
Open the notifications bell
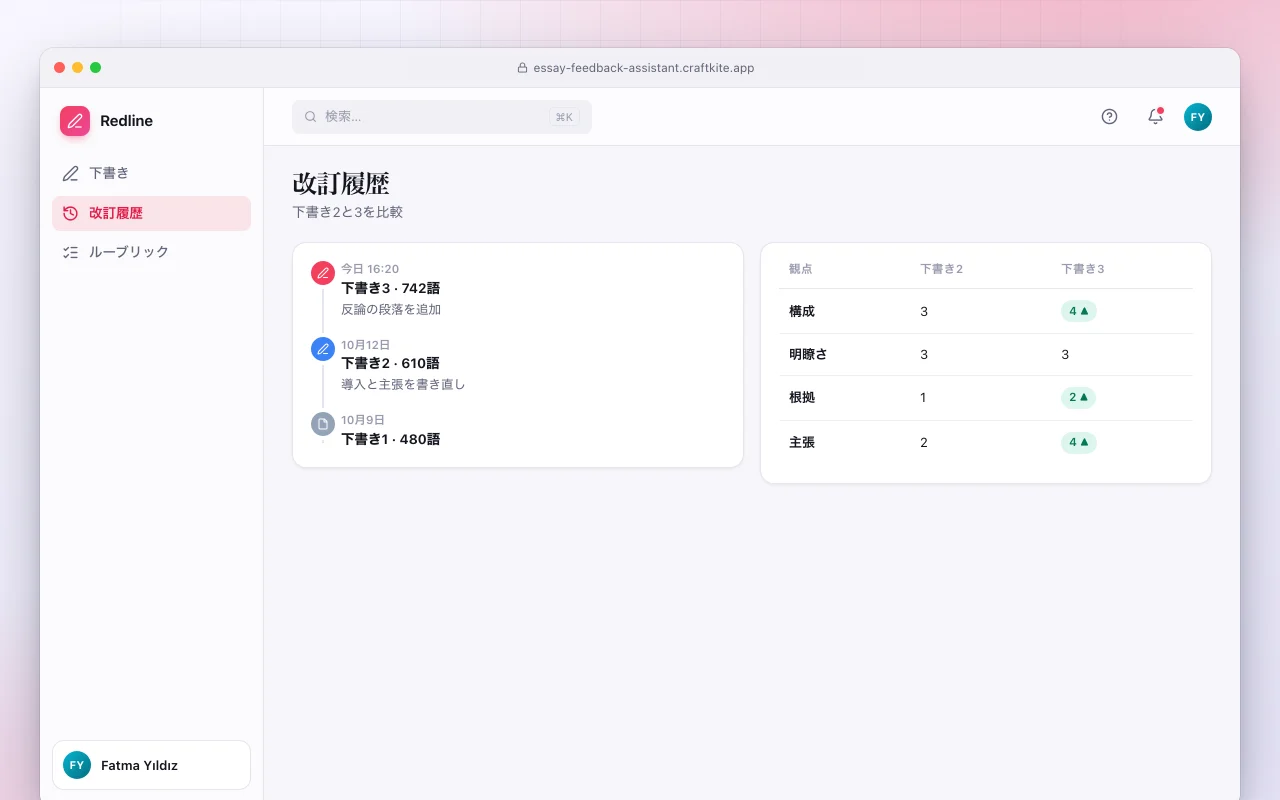(1155, 117)
